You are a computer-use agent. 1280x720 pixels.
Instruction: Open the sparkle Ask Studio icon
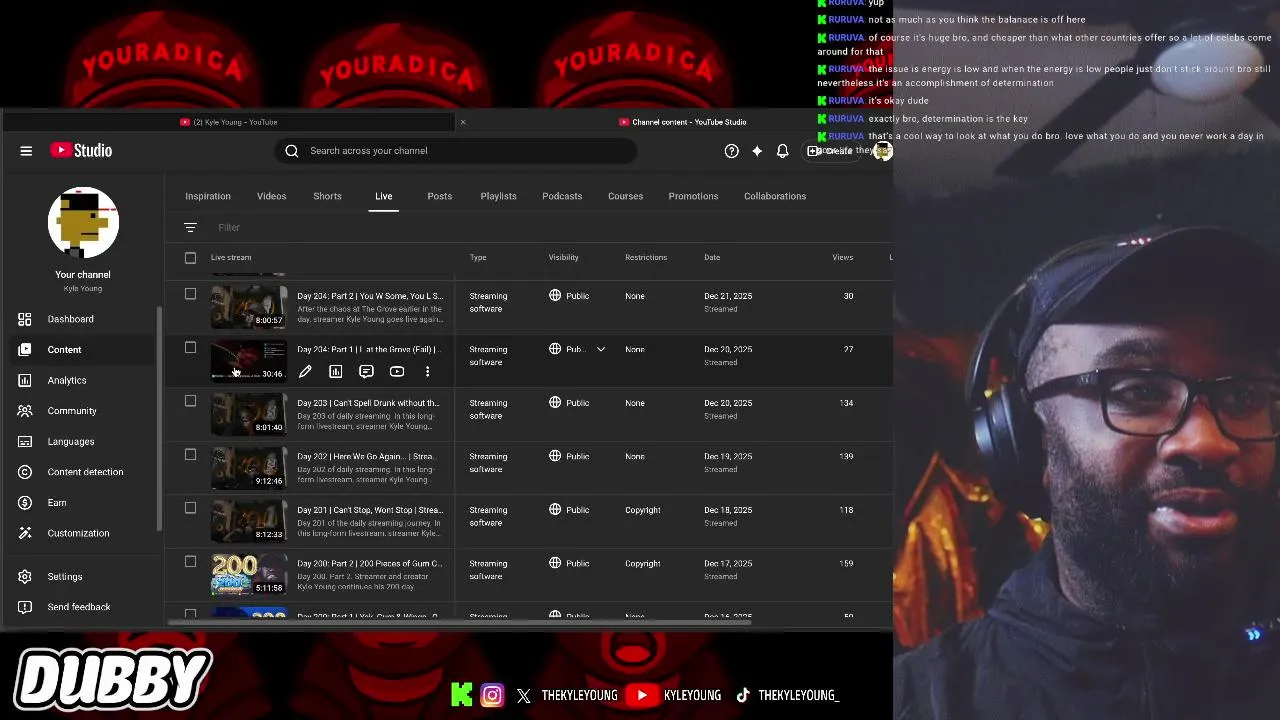757,151
